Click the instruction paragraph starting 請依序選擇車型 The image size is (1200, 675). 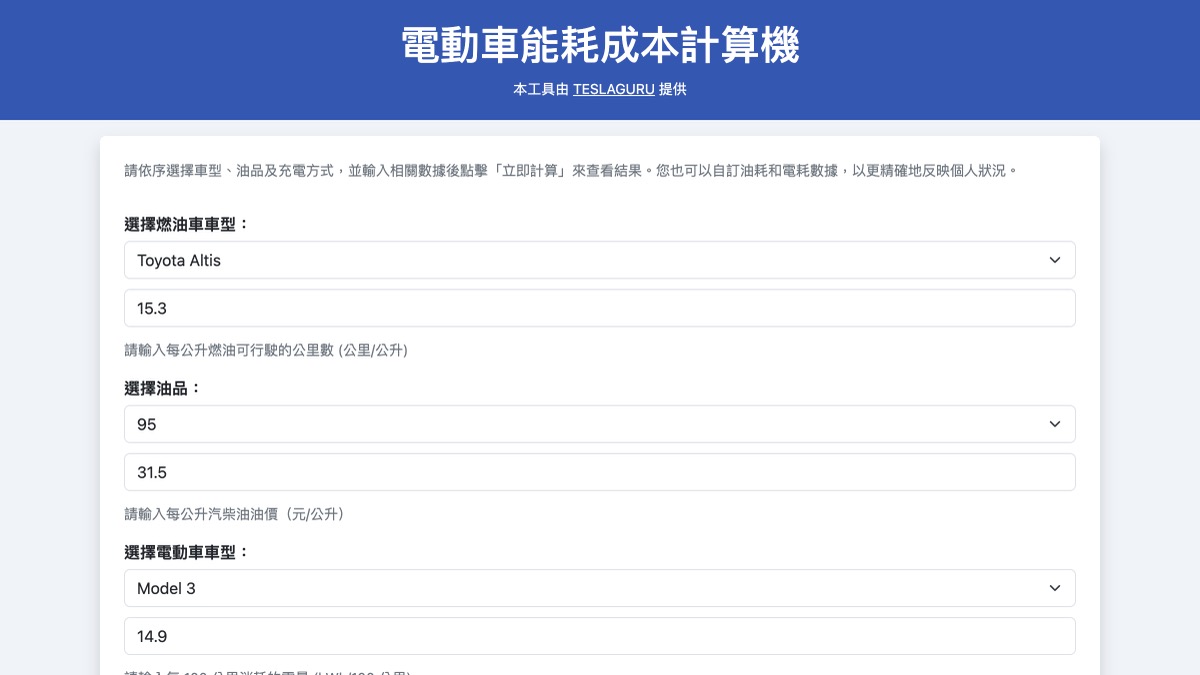click(571, 171)
